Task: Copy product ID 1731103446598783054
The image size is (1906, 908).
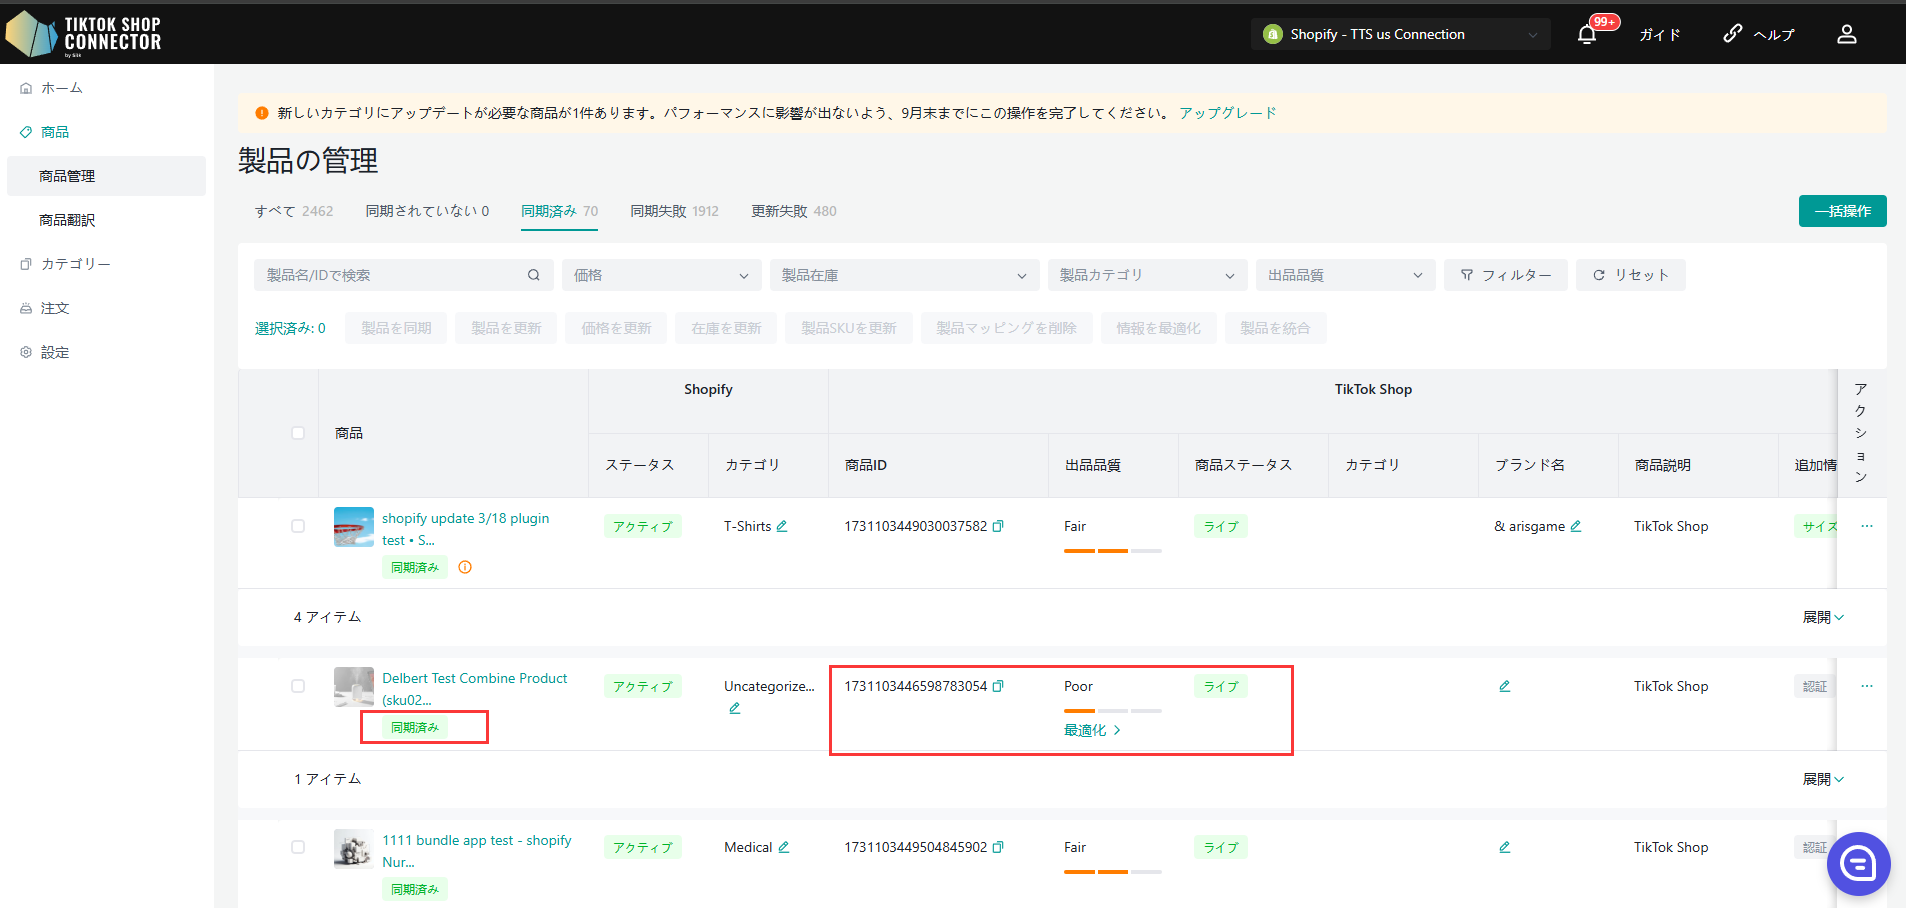Action: [998, 686]
